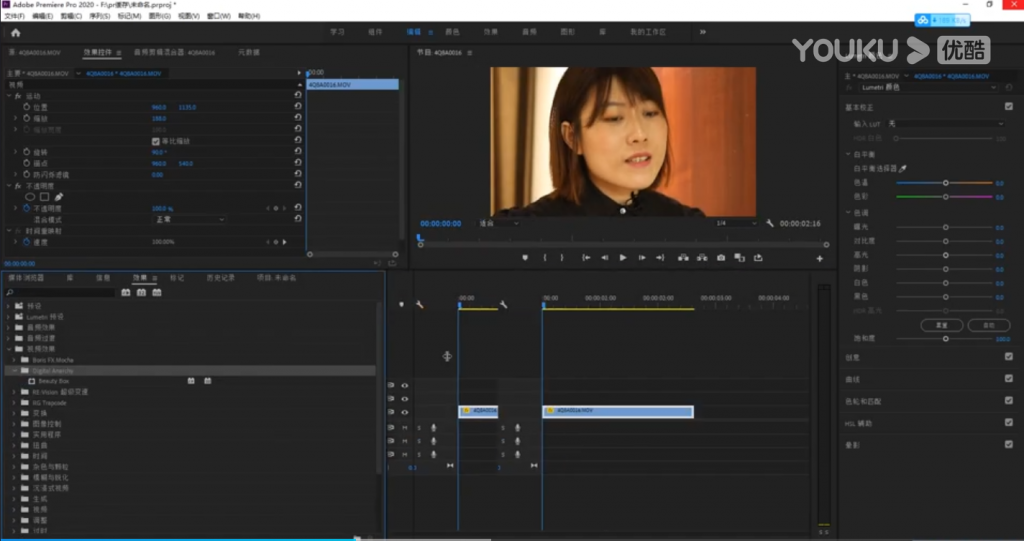Open Program monitor wrench settings
The height and width of the screenshot is (541, 1024).
(x=769, y=223)
